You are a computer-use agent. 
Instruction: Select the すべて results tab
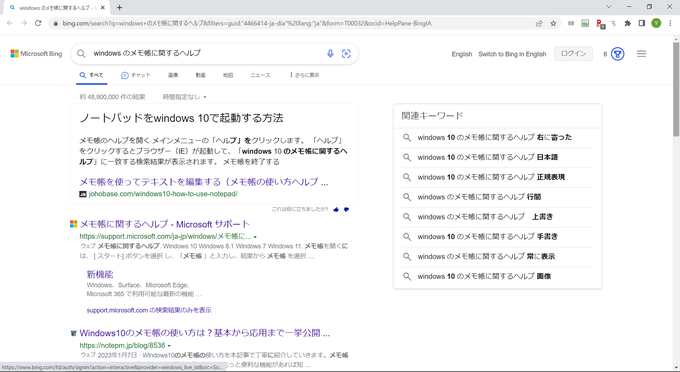point(92,75)
